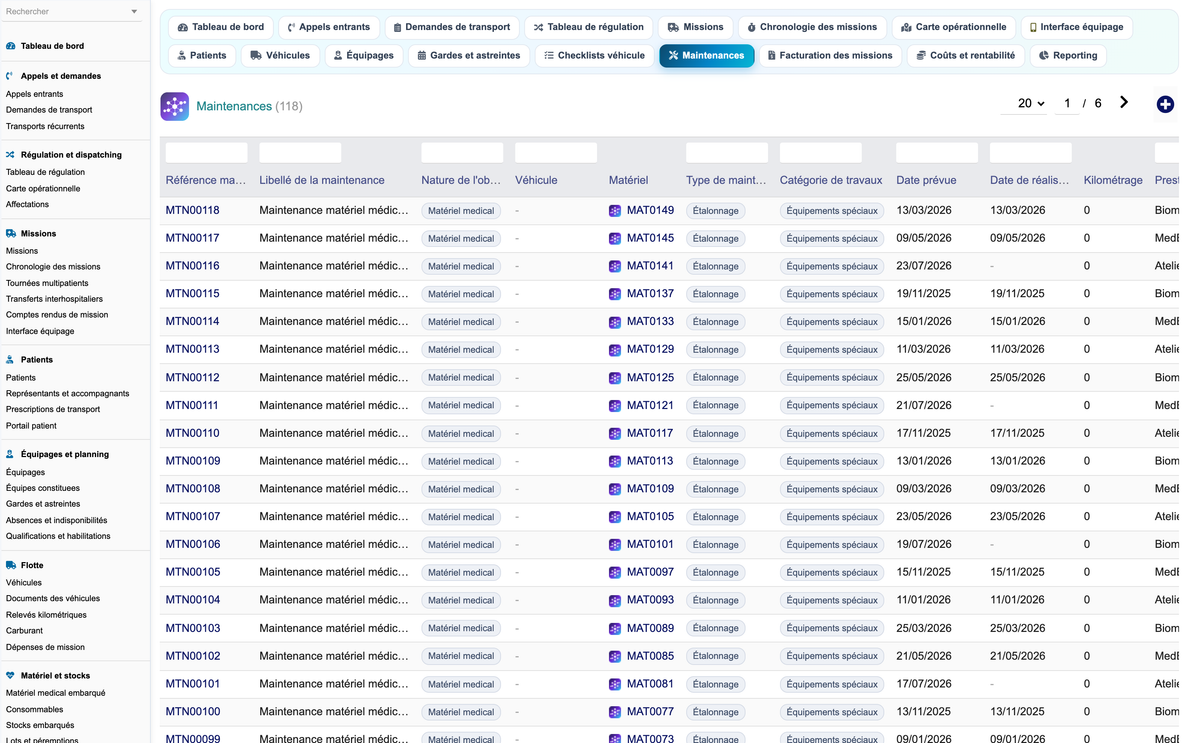Screen dimensions: 1200x743
Task: Click material icon next to MAT0093
Action: click(615, 601)
